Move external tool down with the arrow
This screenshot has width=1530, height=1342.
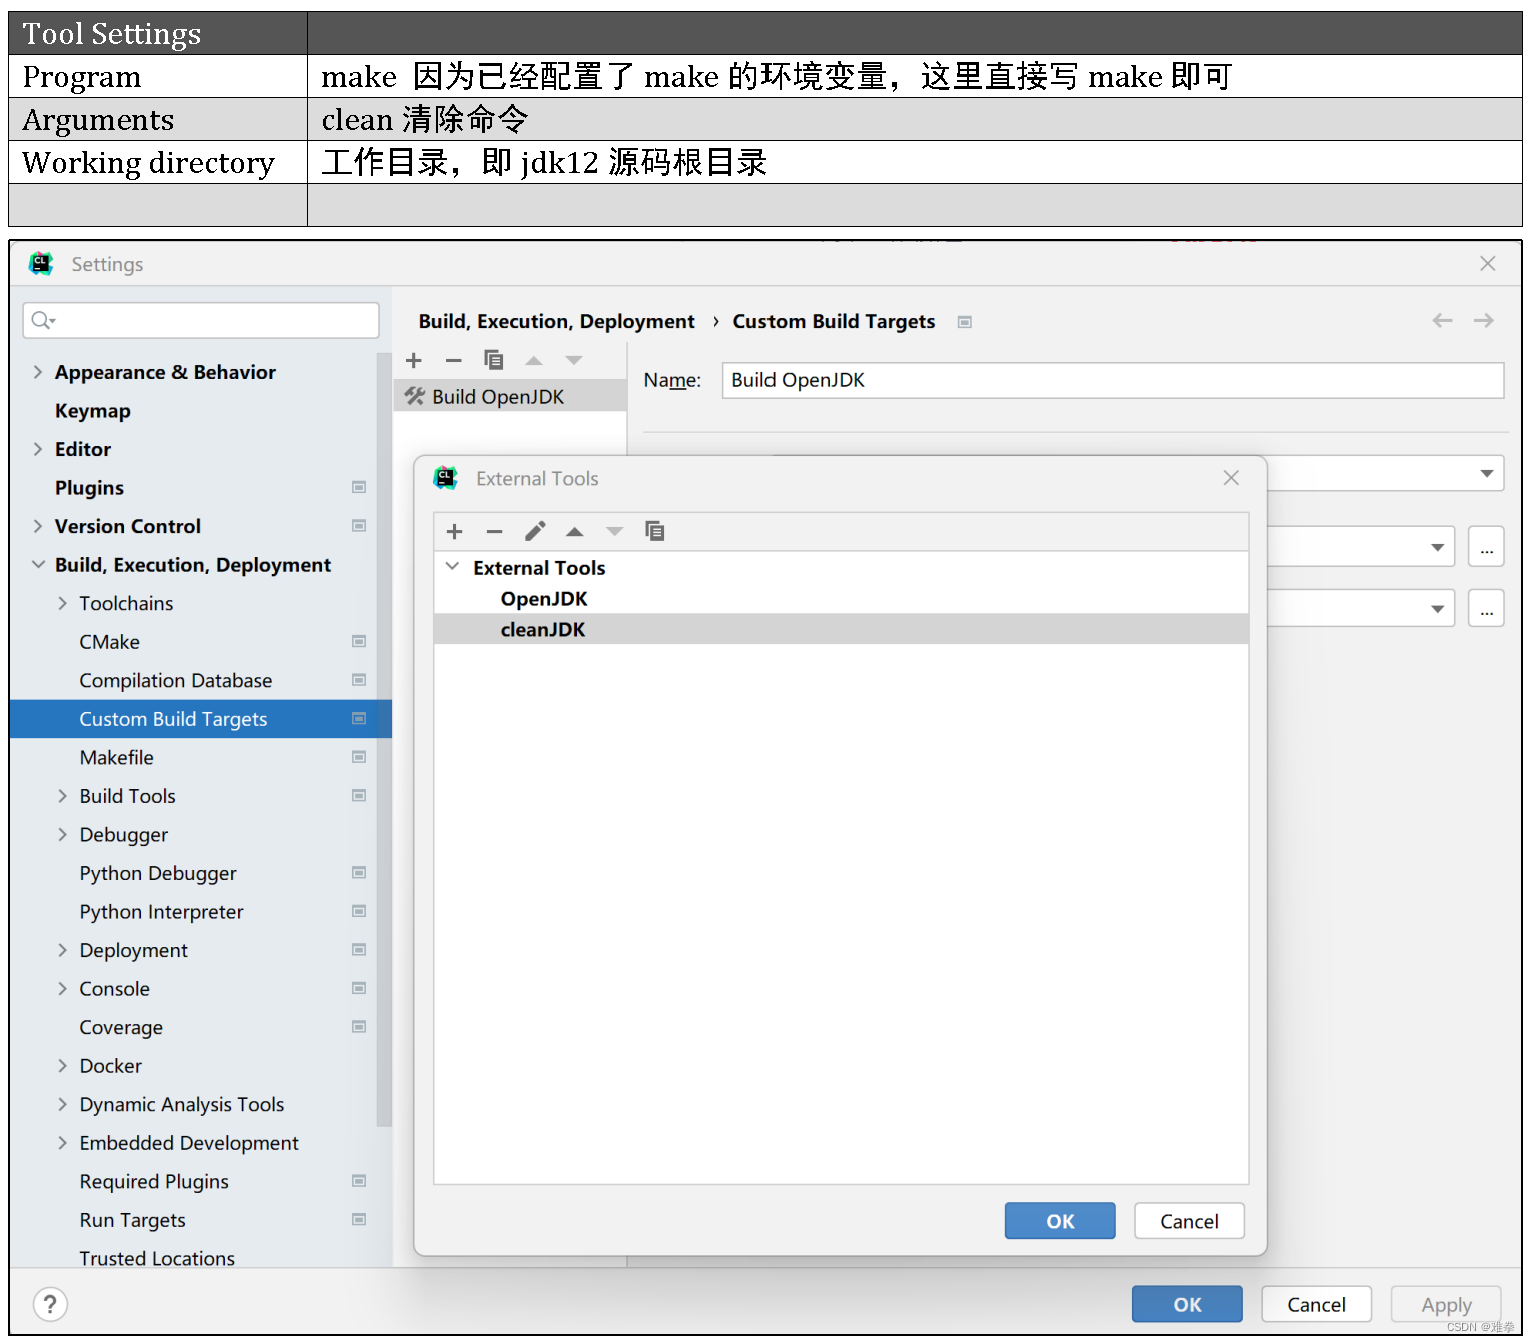coord(614,531)
